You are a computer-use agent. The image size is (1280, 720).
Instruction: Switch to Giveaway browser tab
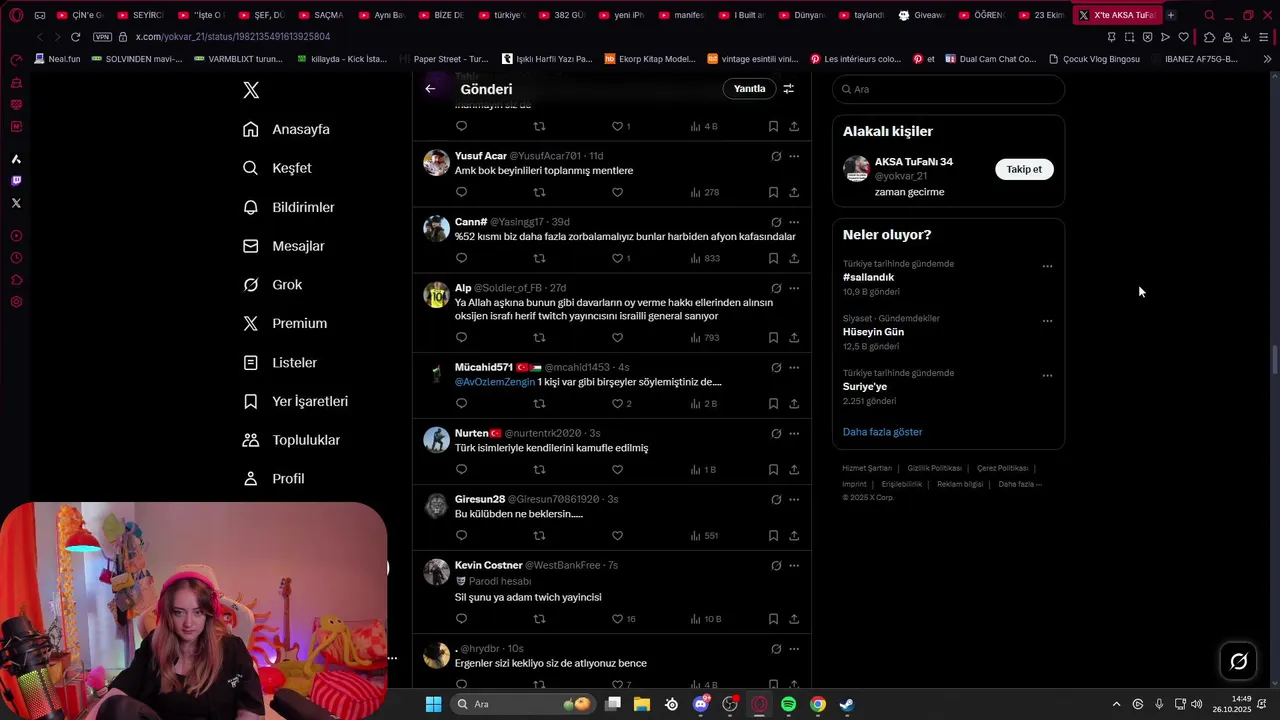(x=921, y=15)
